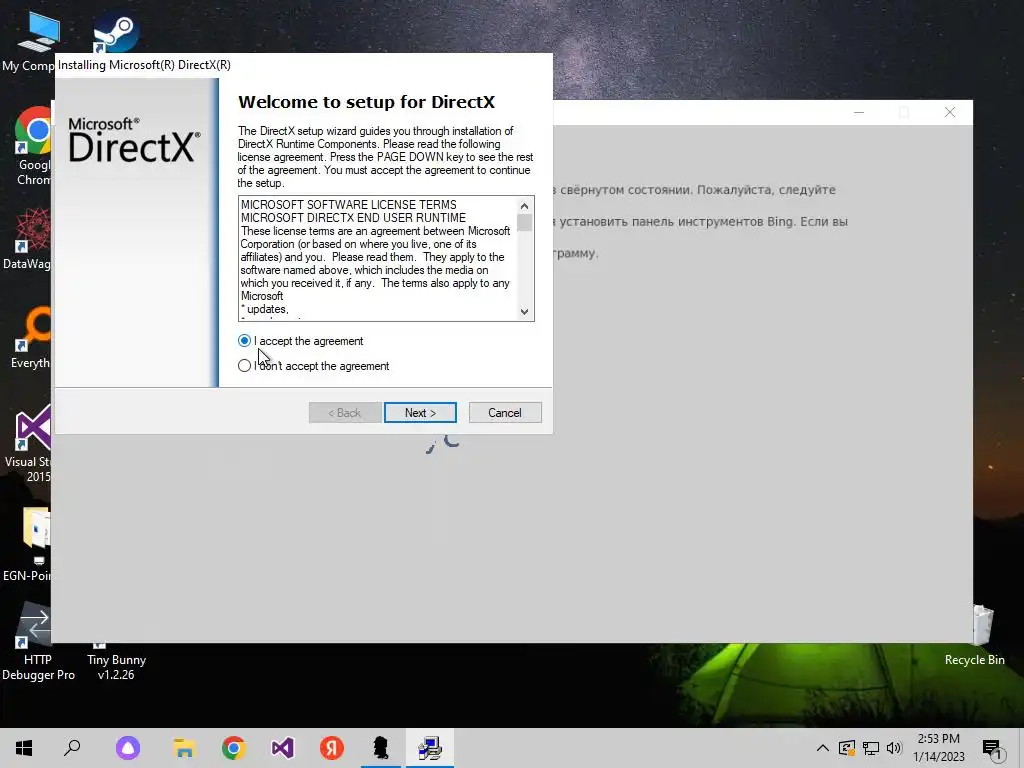Open the volume control tray icon
1024x768 pixels.
(x=894, y=748)
